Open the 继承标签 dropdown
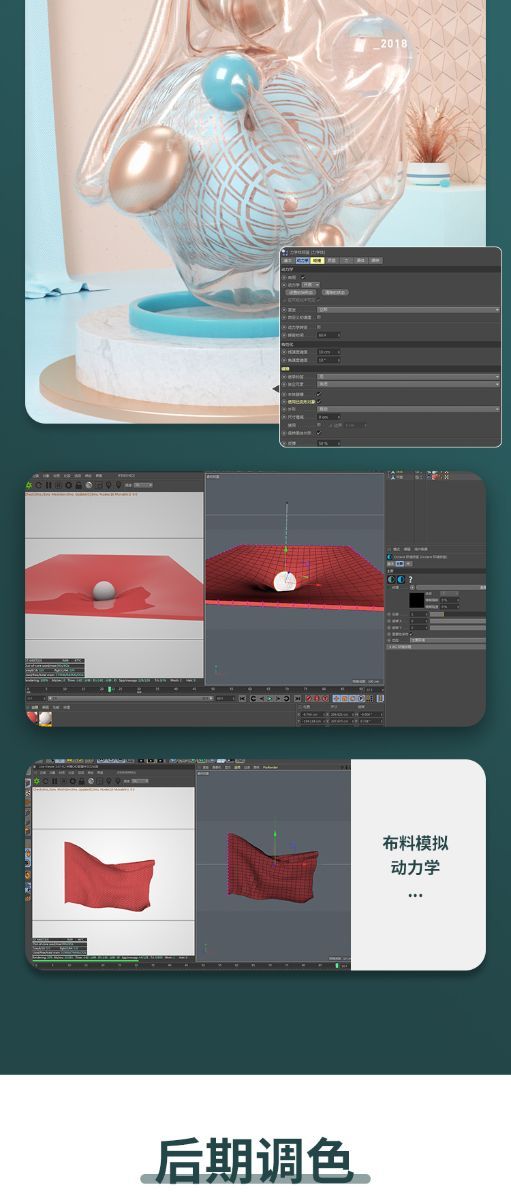 pos(408,377)
